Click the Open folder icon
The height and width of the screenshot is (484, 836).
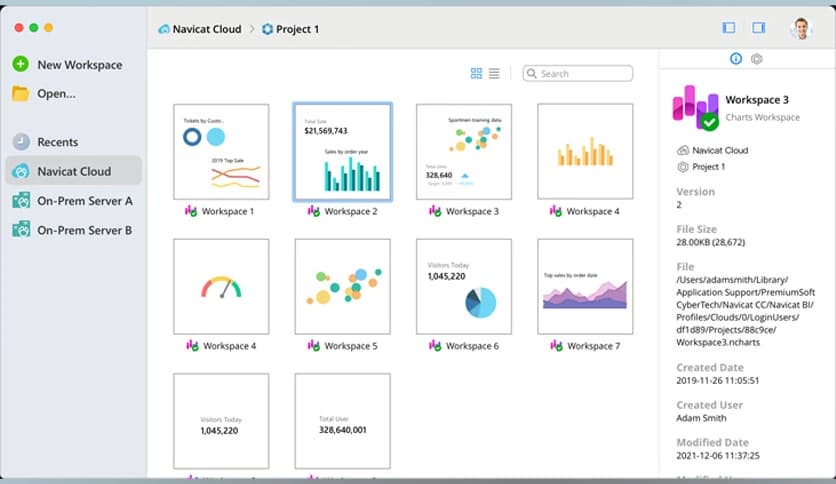(20, 94)
